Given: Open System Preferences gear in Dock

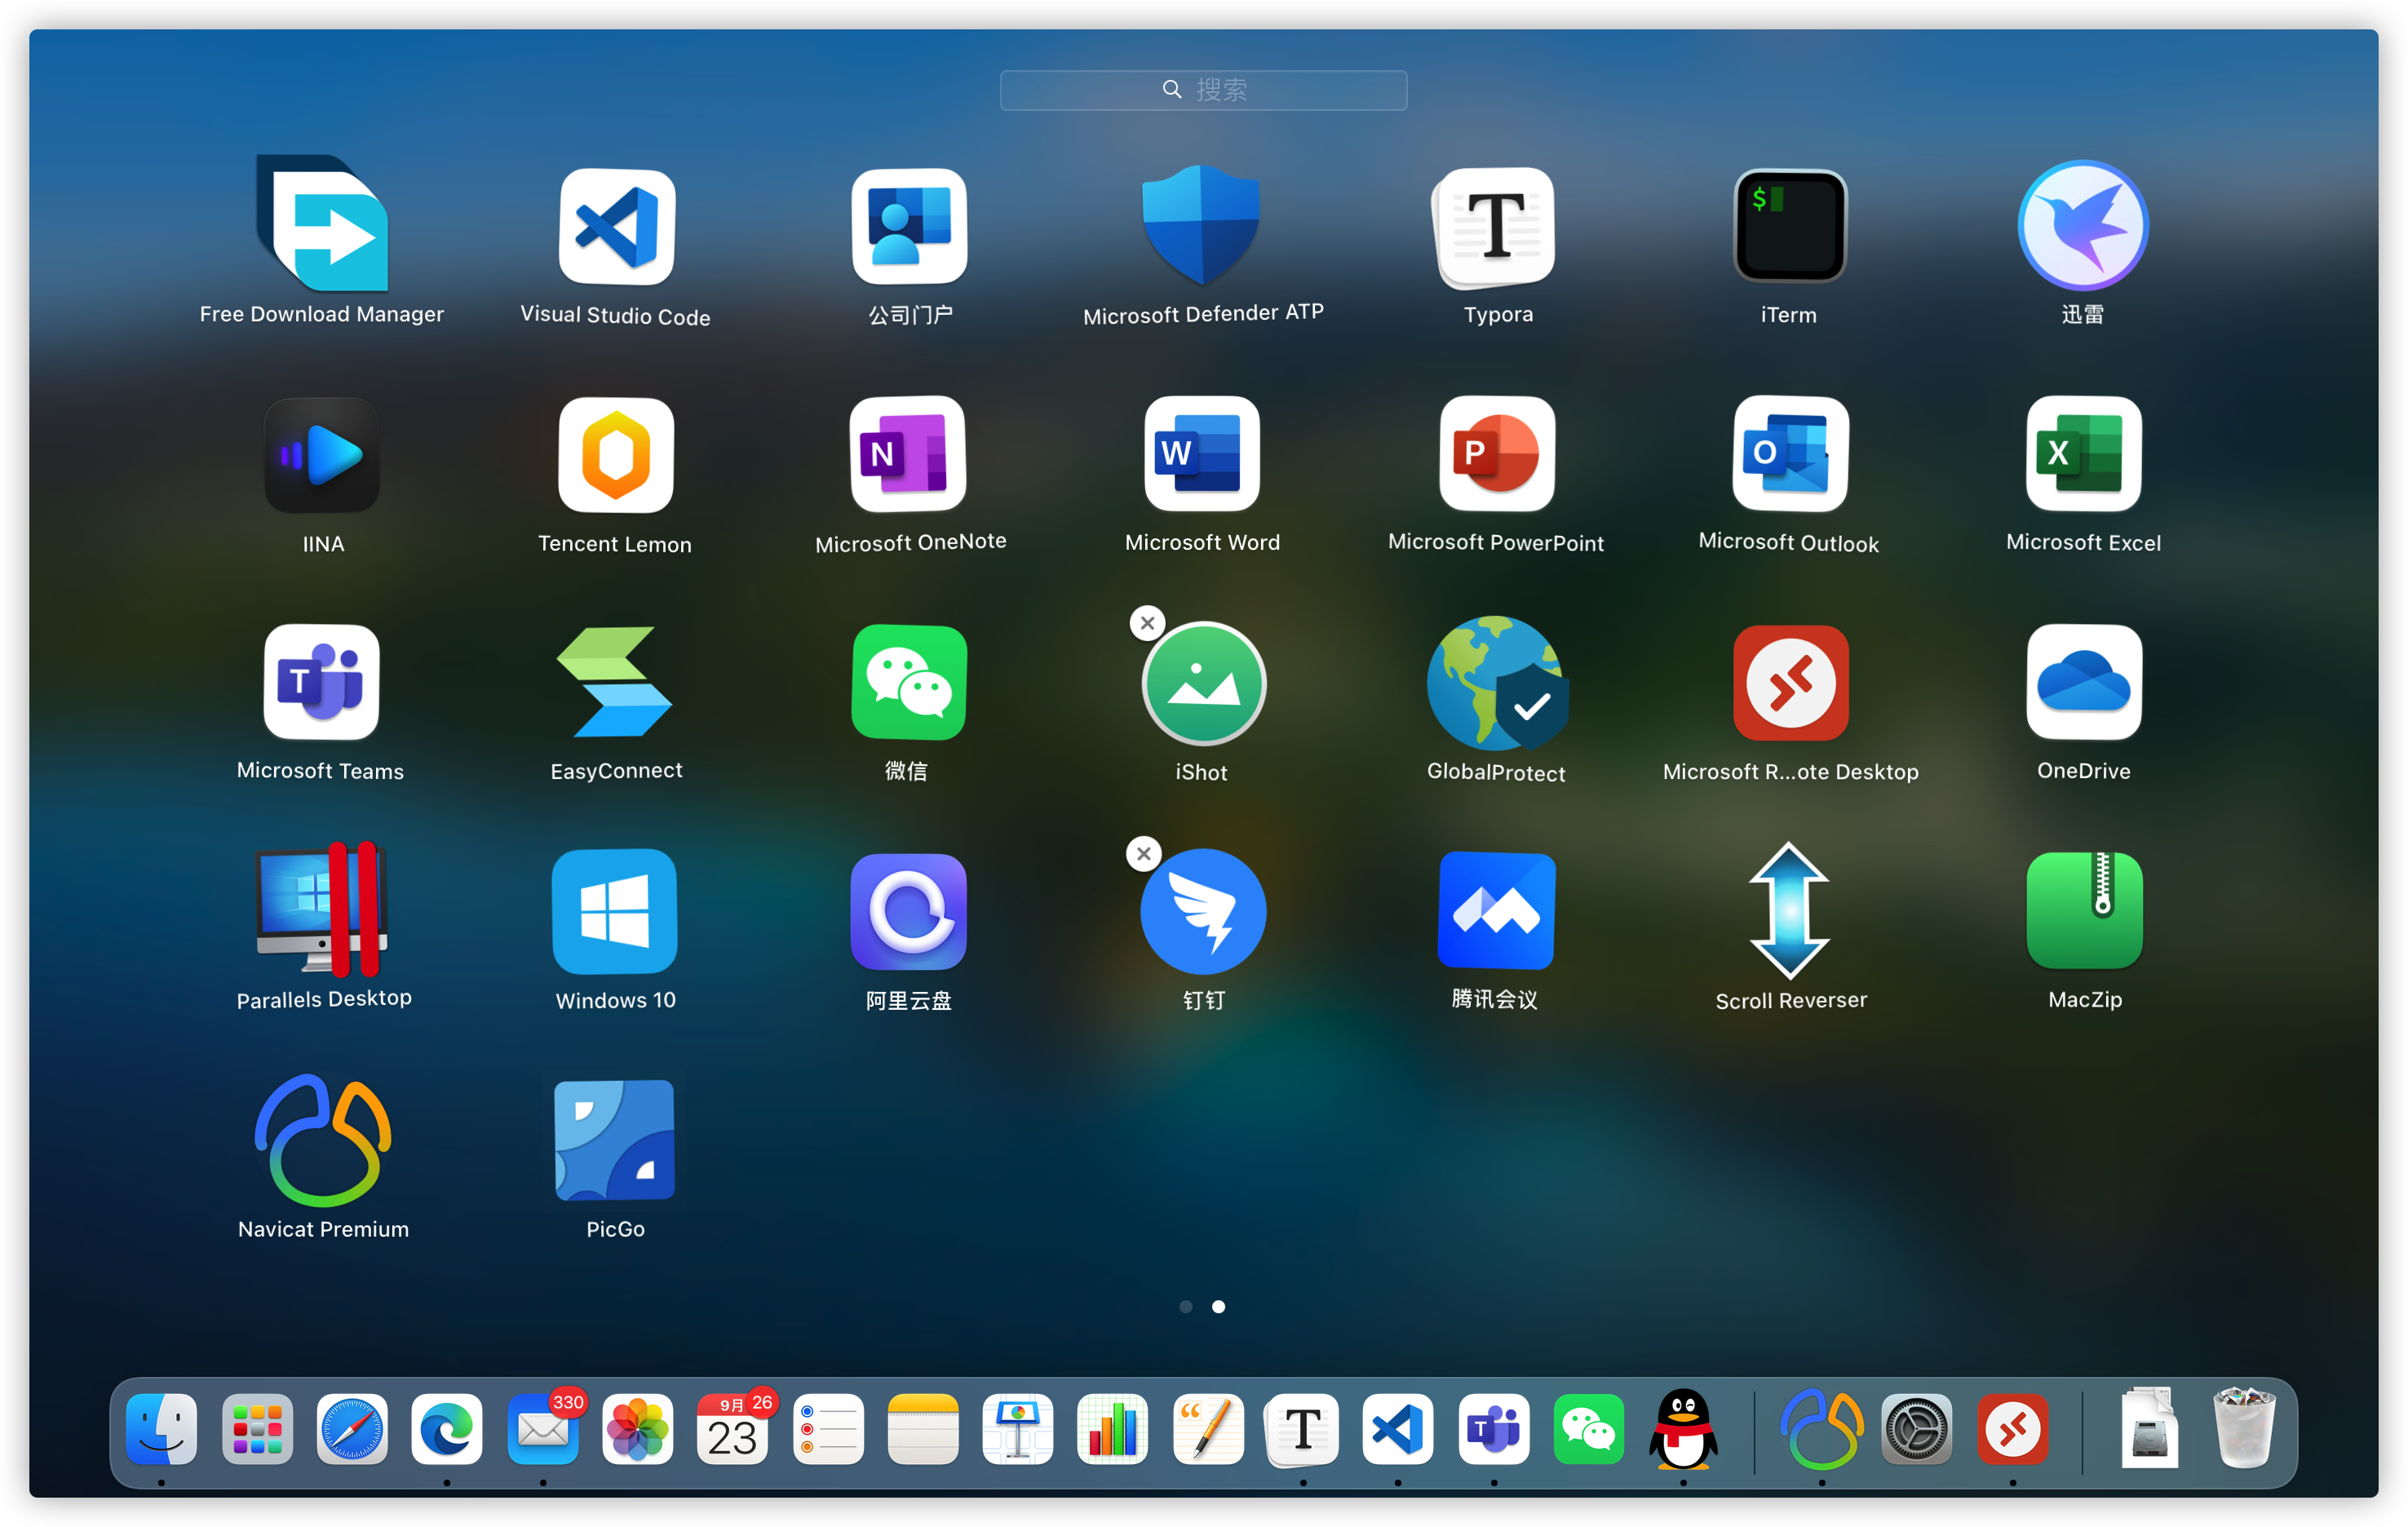Looking at the screenshot, I should (x=1917, y=1429).
